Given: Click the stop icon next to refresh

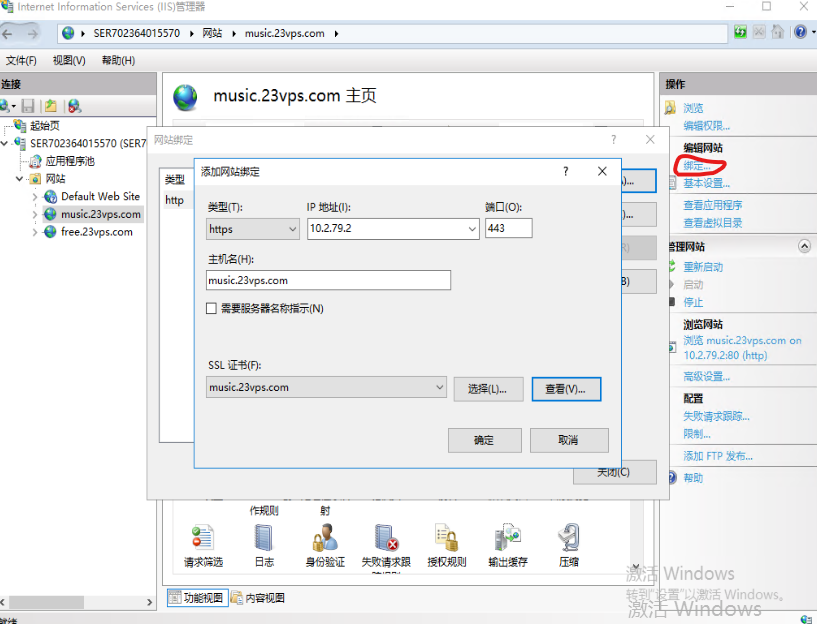Looking at the screenshot, I should click(x=759, y=32).
